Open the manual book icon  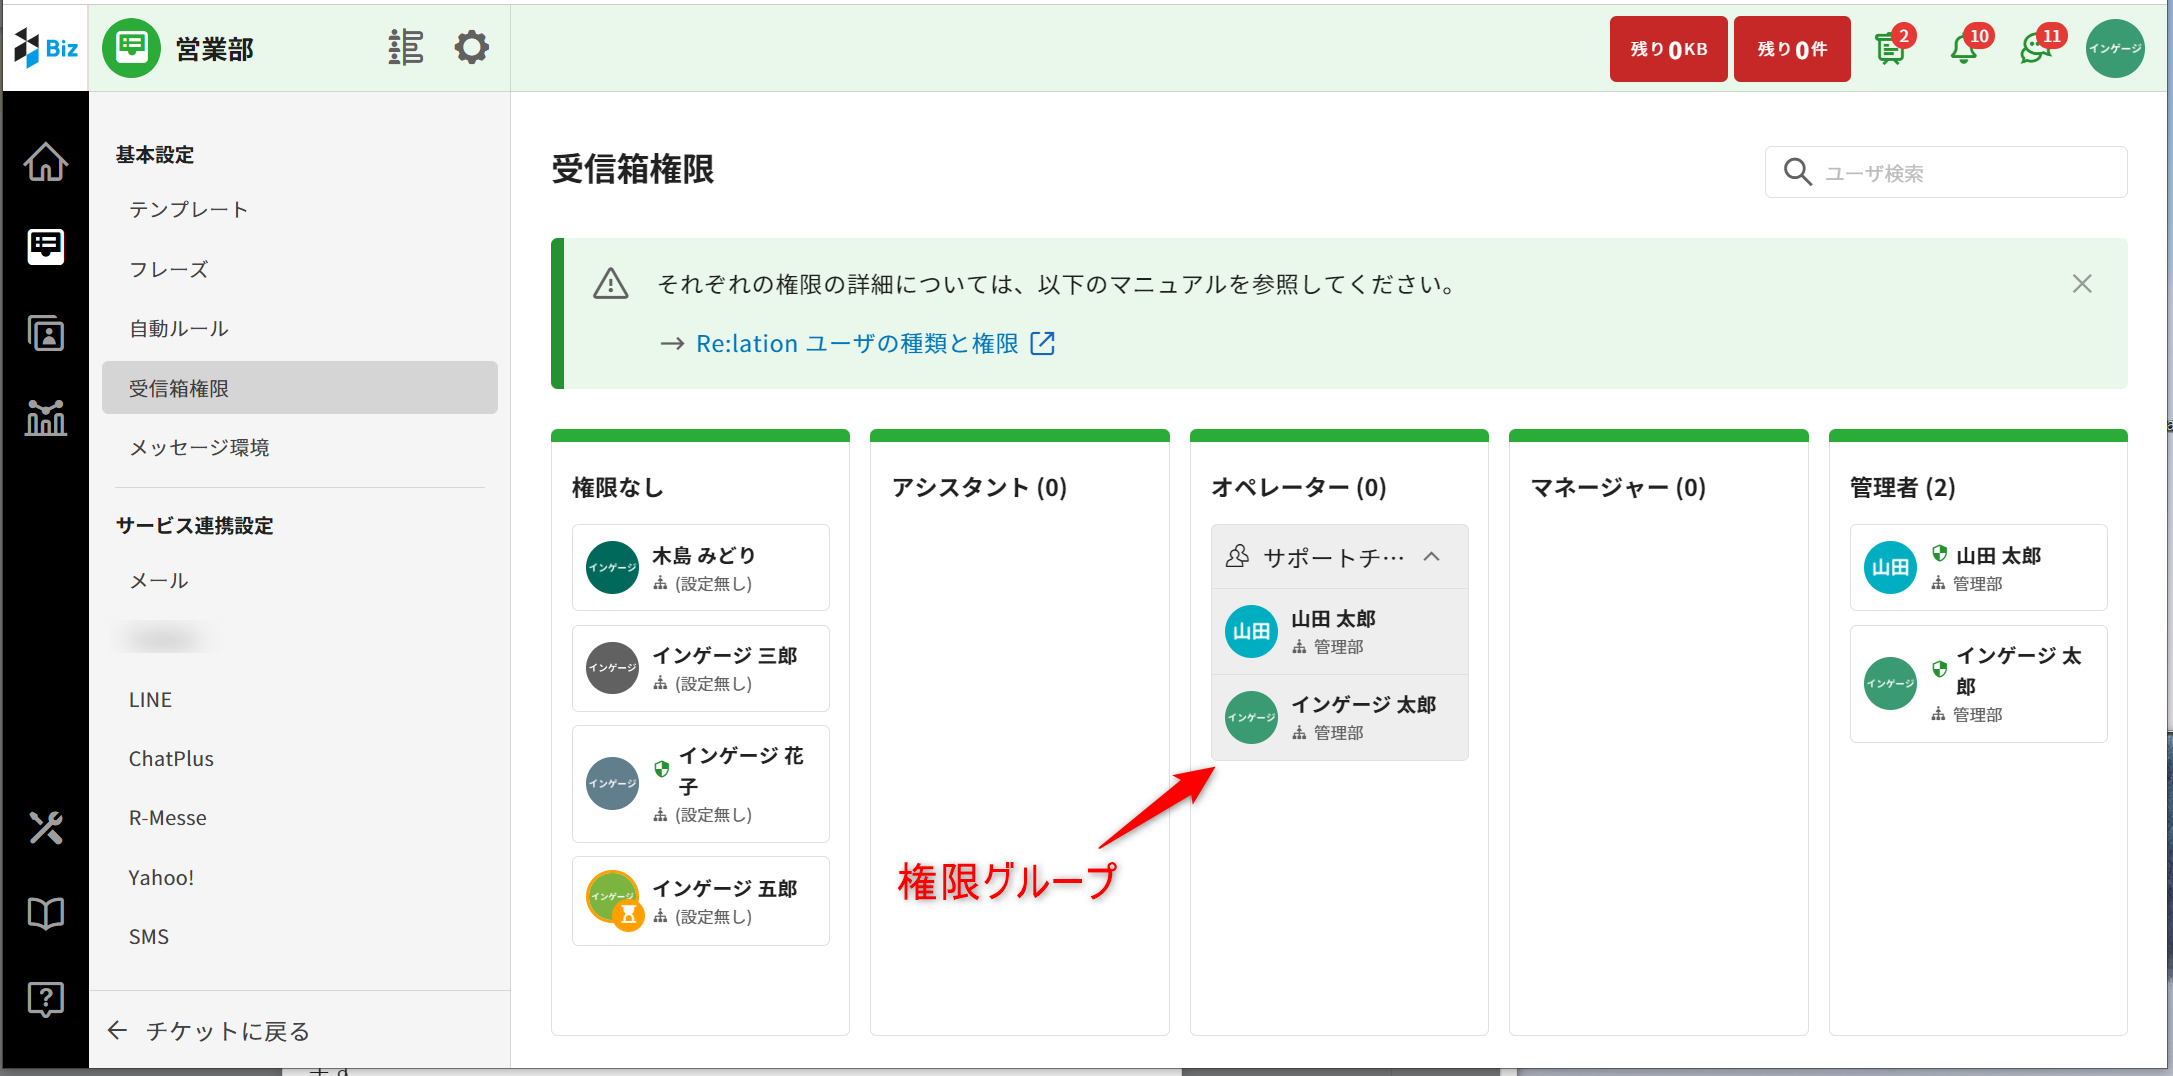click(x=46, y=913)
